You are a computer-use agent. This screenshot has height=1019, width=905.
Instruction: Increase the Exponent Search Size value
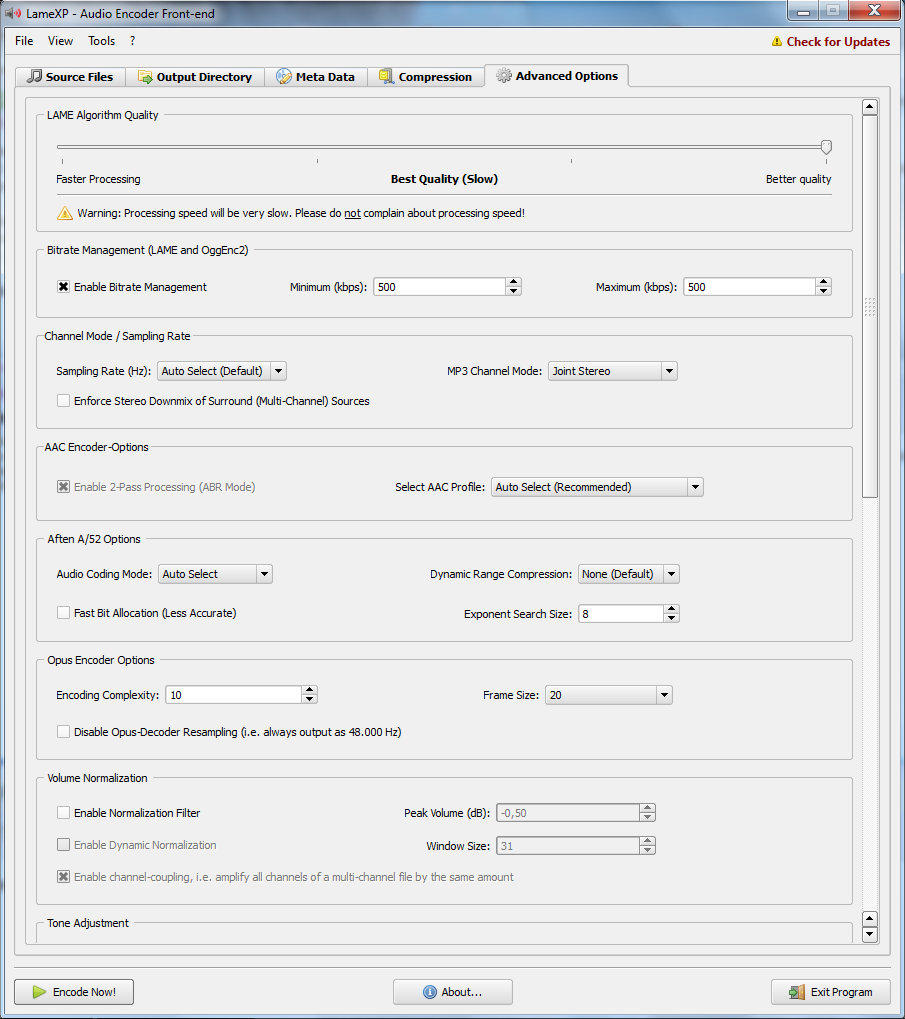point(672,609)
